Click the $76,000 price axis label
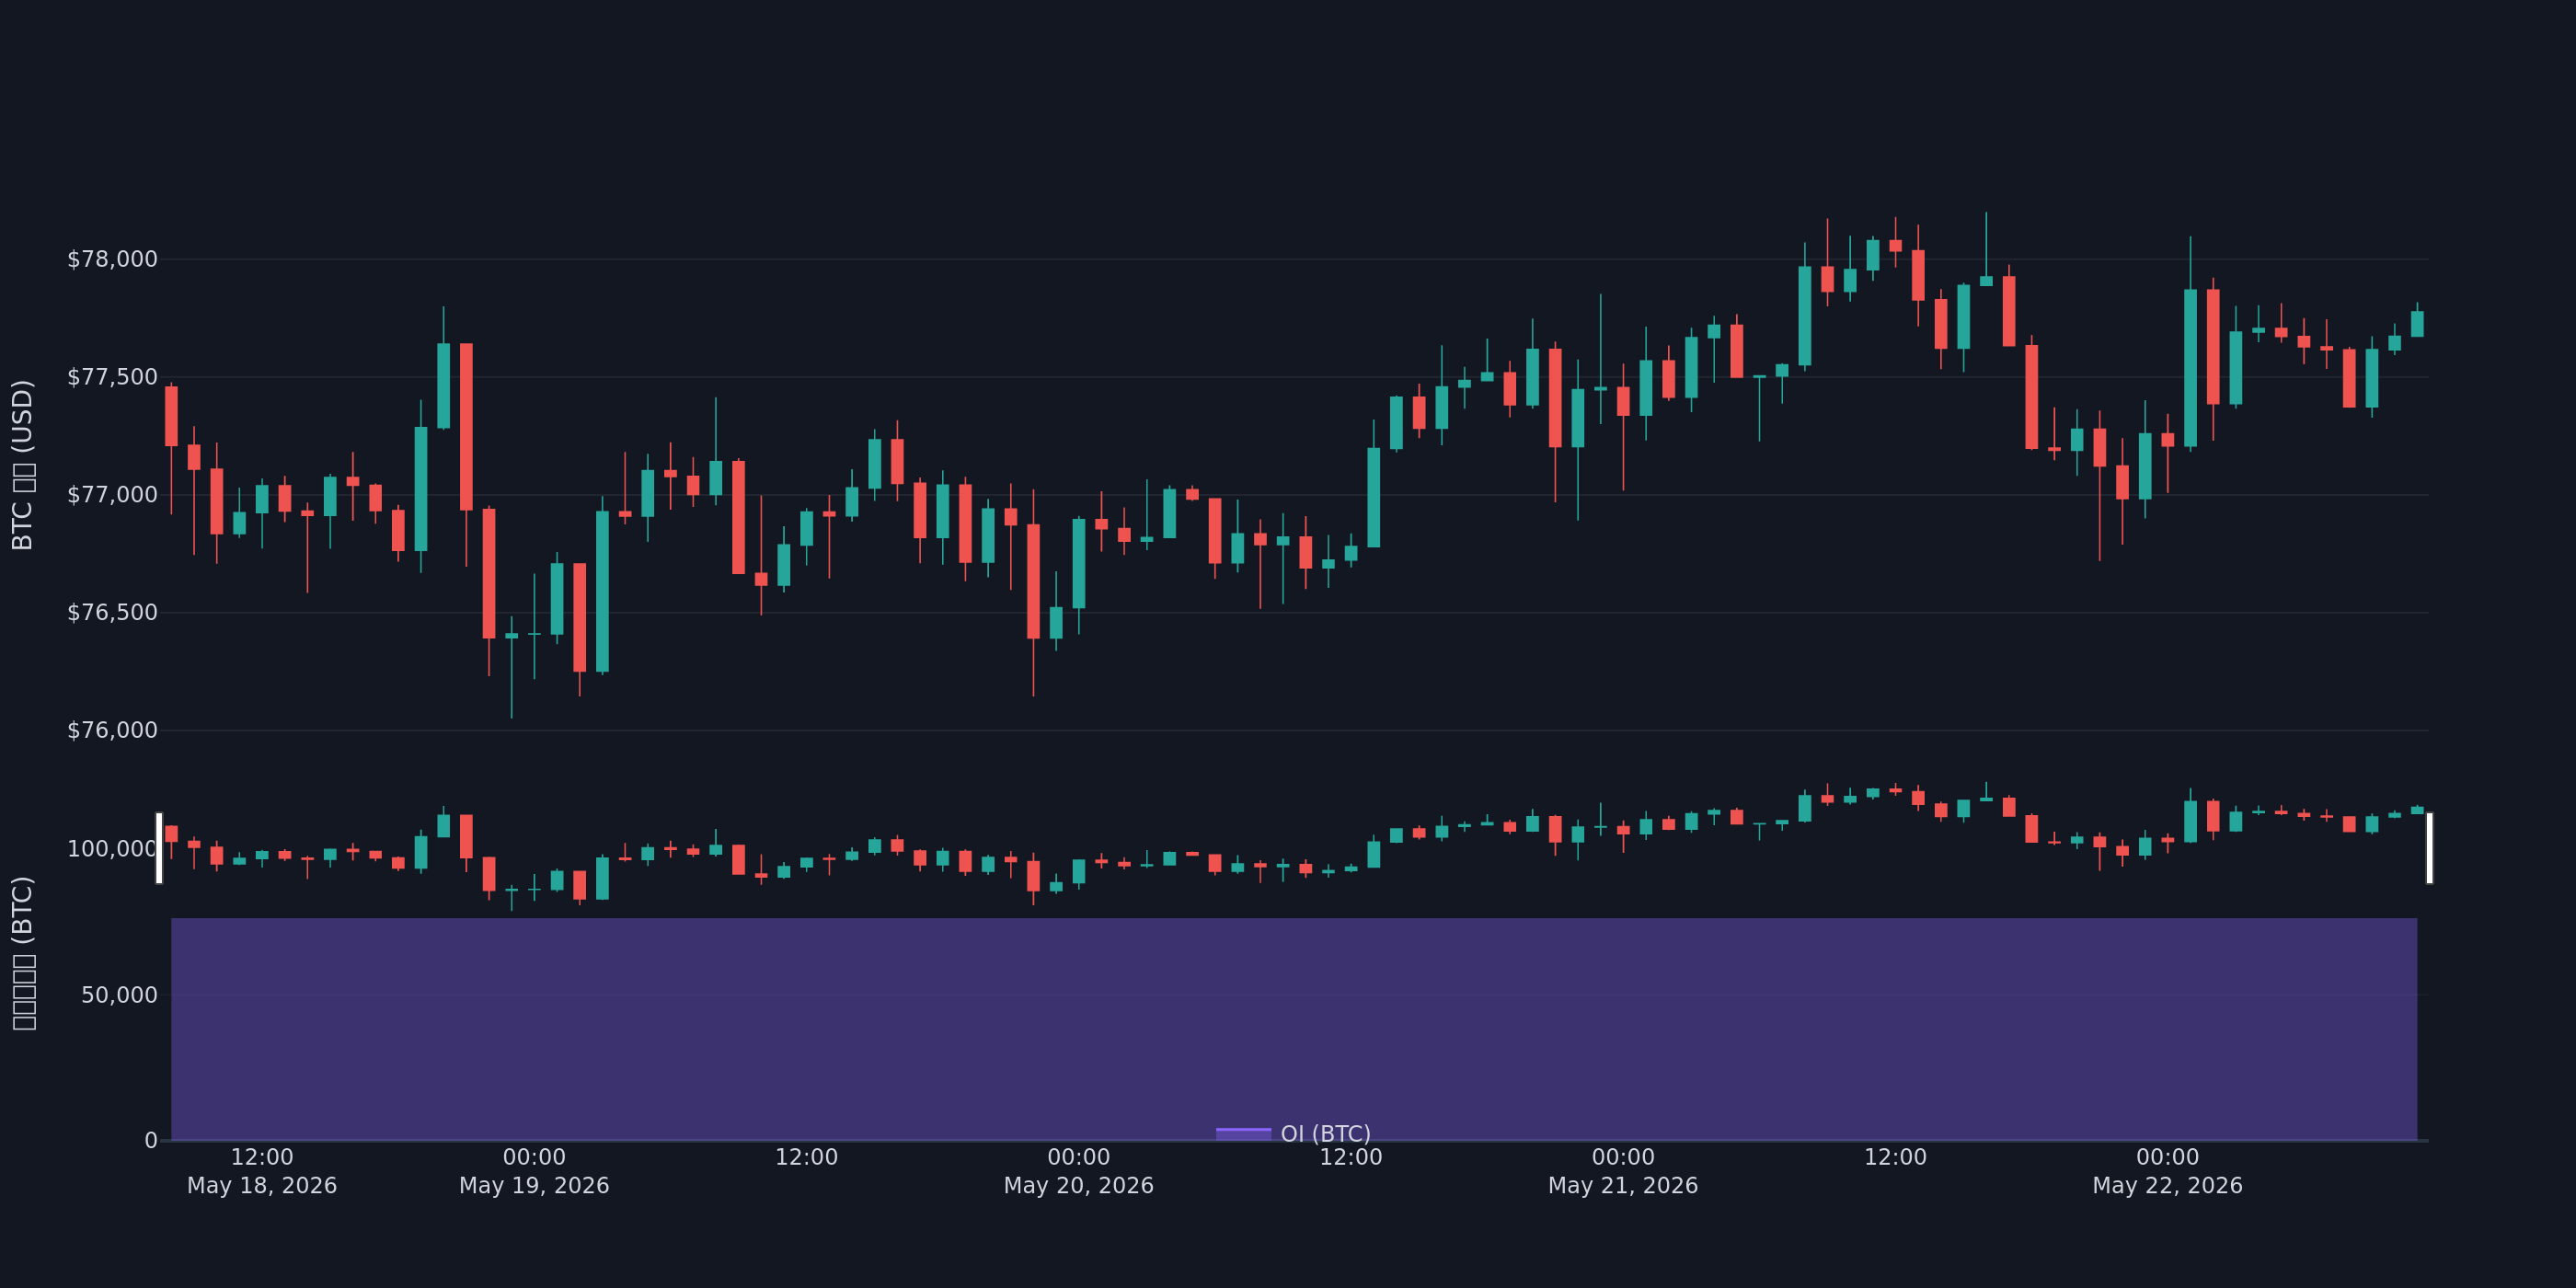This screenshot has height=1288, width=2576. click(112, 731)
